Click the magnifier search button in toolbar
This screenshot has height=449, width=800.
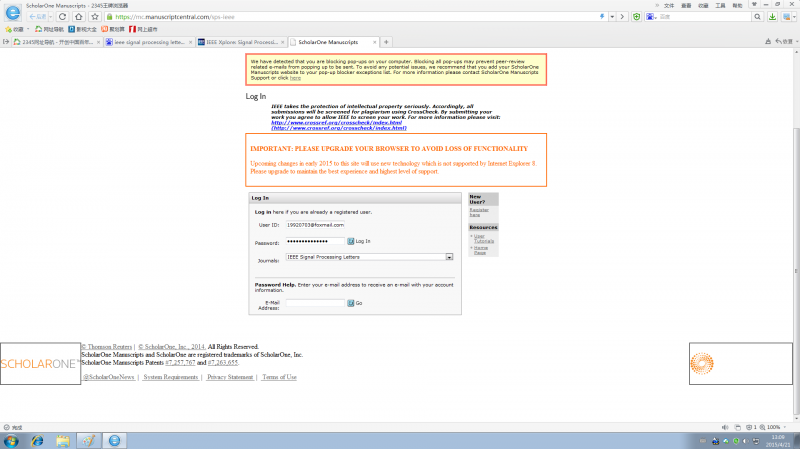pyautogui.click(x=758, y=17)
